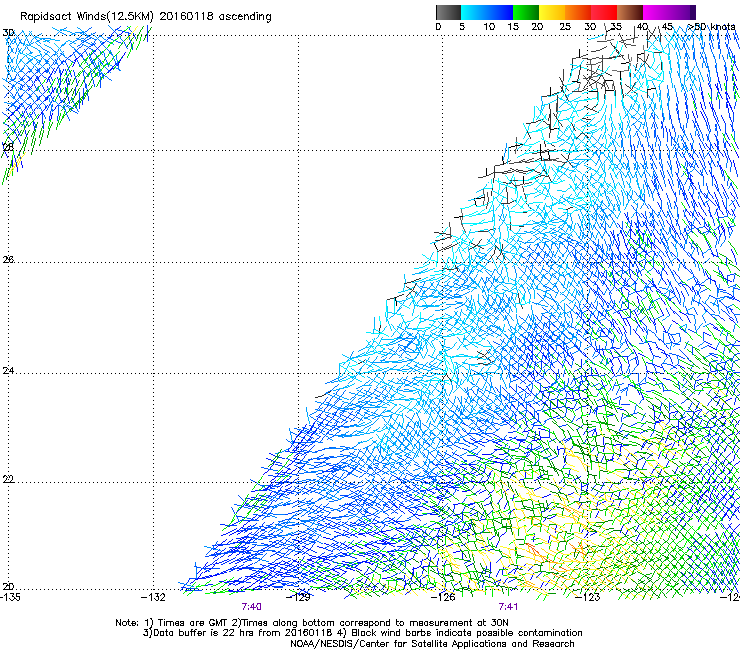Click the latitude label '30' on the left axis
740x650 pixels.
click(8, 33)
